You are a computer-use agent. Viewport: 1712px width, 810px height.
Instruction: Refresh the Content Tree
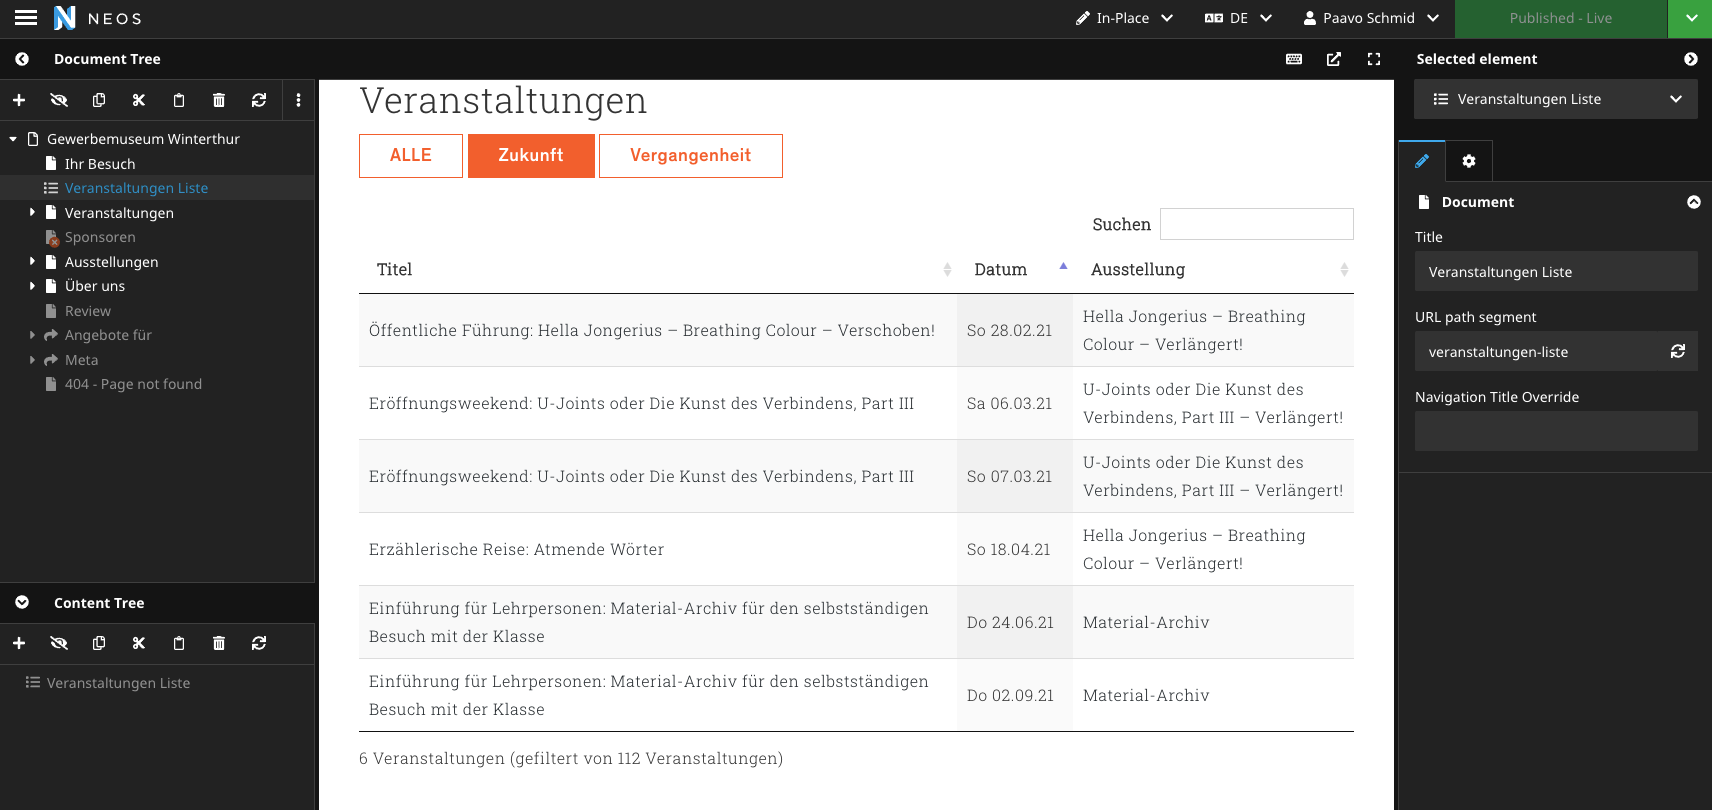[x=259, y=643]
